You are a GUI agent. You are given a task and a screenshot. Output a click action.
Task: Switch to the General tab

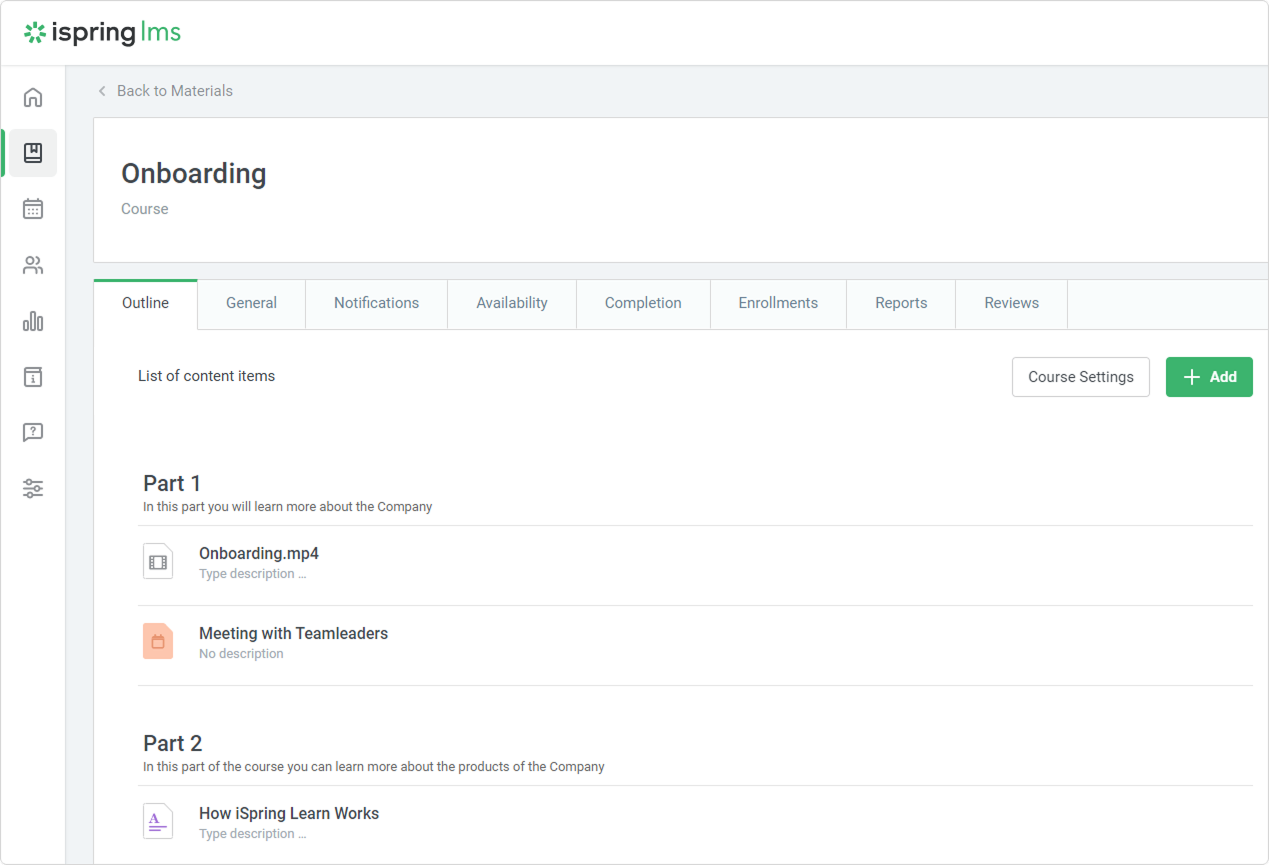[x=251, y=303]
